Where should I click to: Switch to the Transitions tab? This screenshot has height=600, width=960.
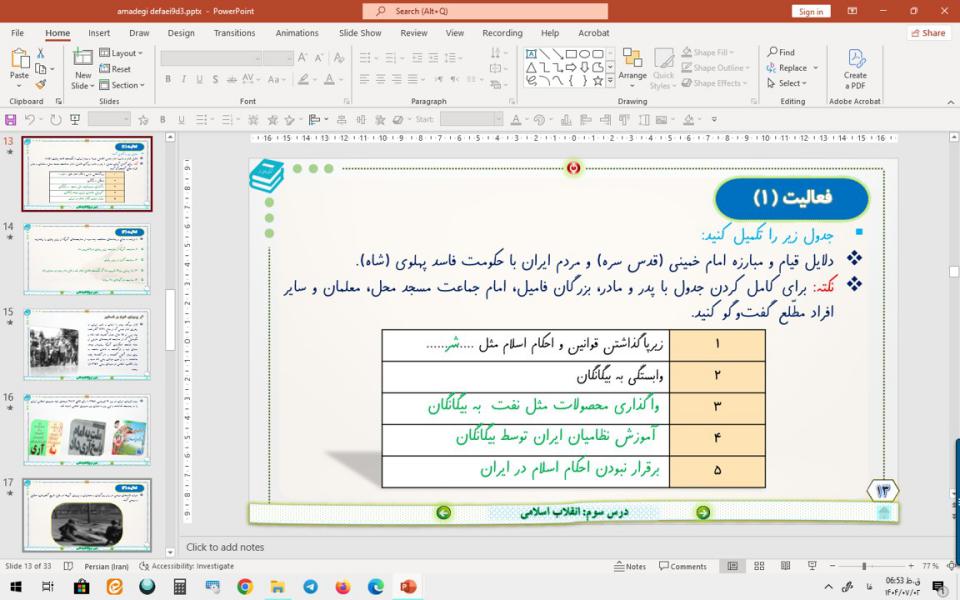[x=234, y=33]
